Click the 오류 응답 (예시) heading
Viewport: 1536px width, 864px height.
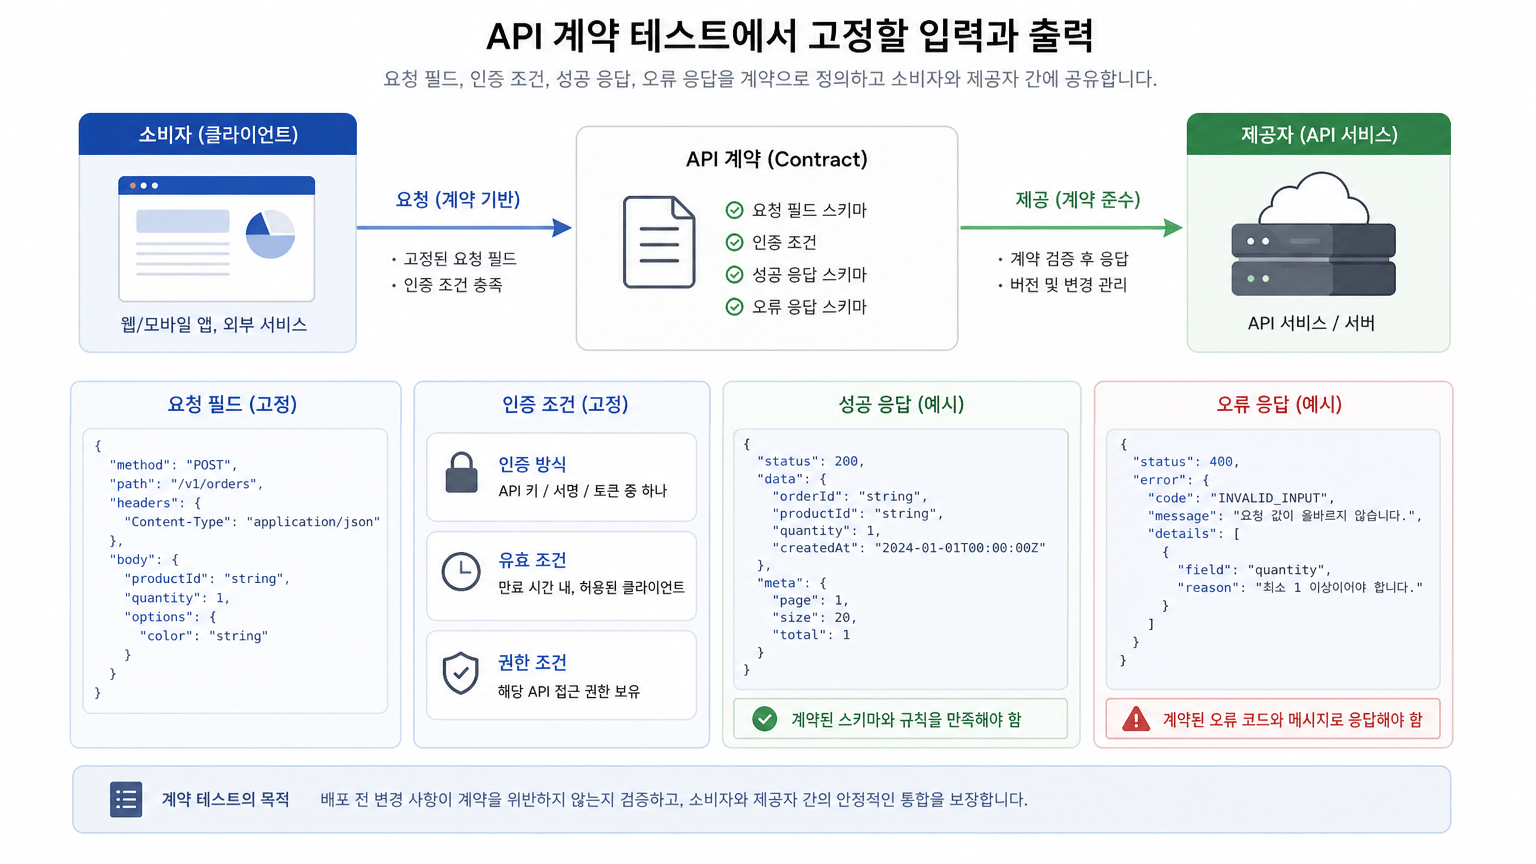coord(1279,404)
